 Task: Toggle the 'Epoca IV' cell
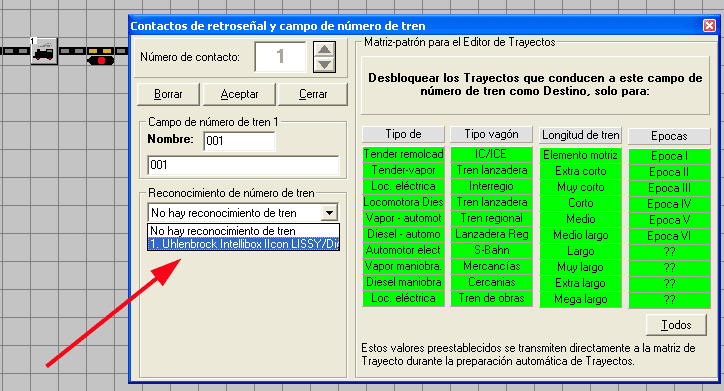(669, 204)
